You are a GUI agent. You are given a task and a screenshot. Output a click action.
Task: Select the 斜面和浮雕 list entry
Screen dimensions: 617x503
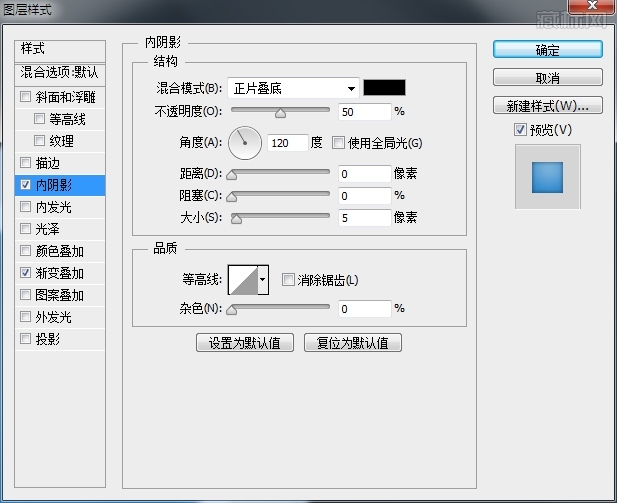[x=60, y=97]
